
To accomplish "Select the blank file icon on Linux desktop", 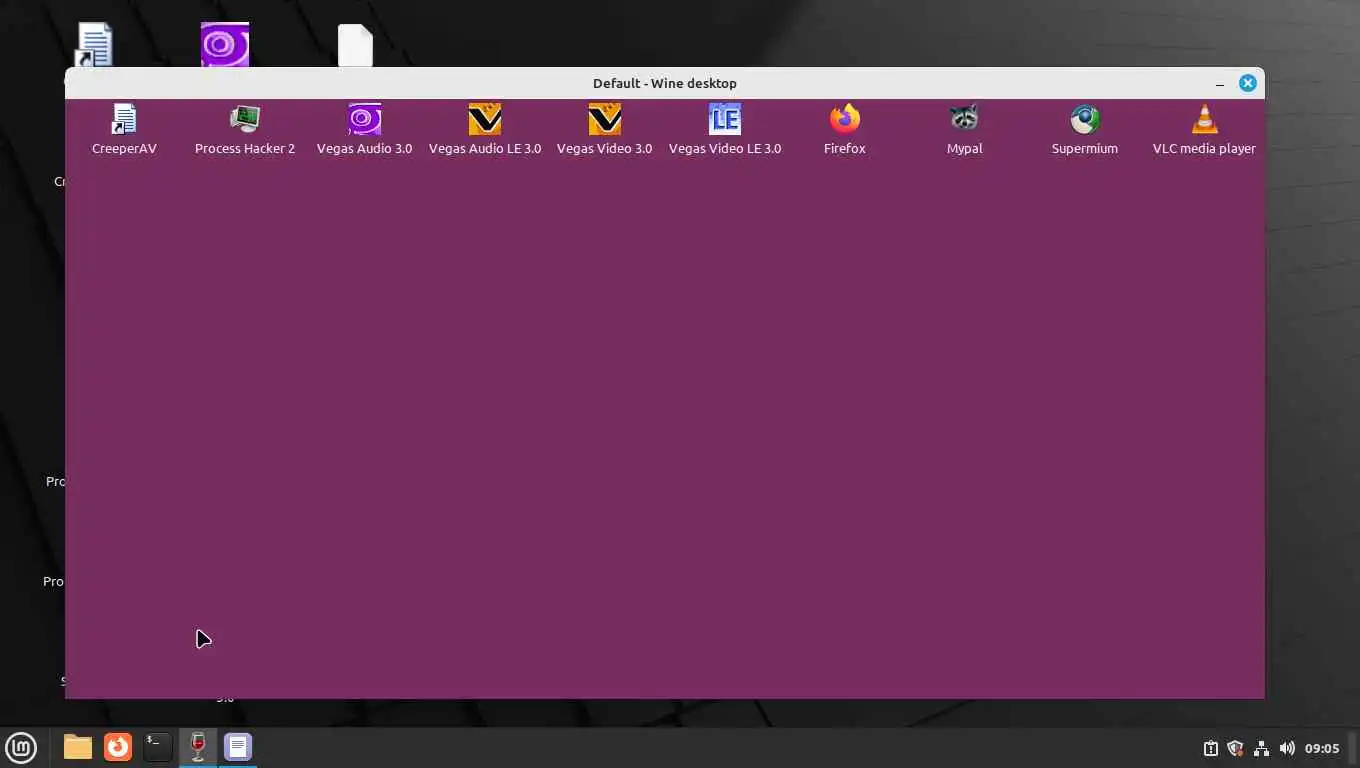I will coord(355,46).
